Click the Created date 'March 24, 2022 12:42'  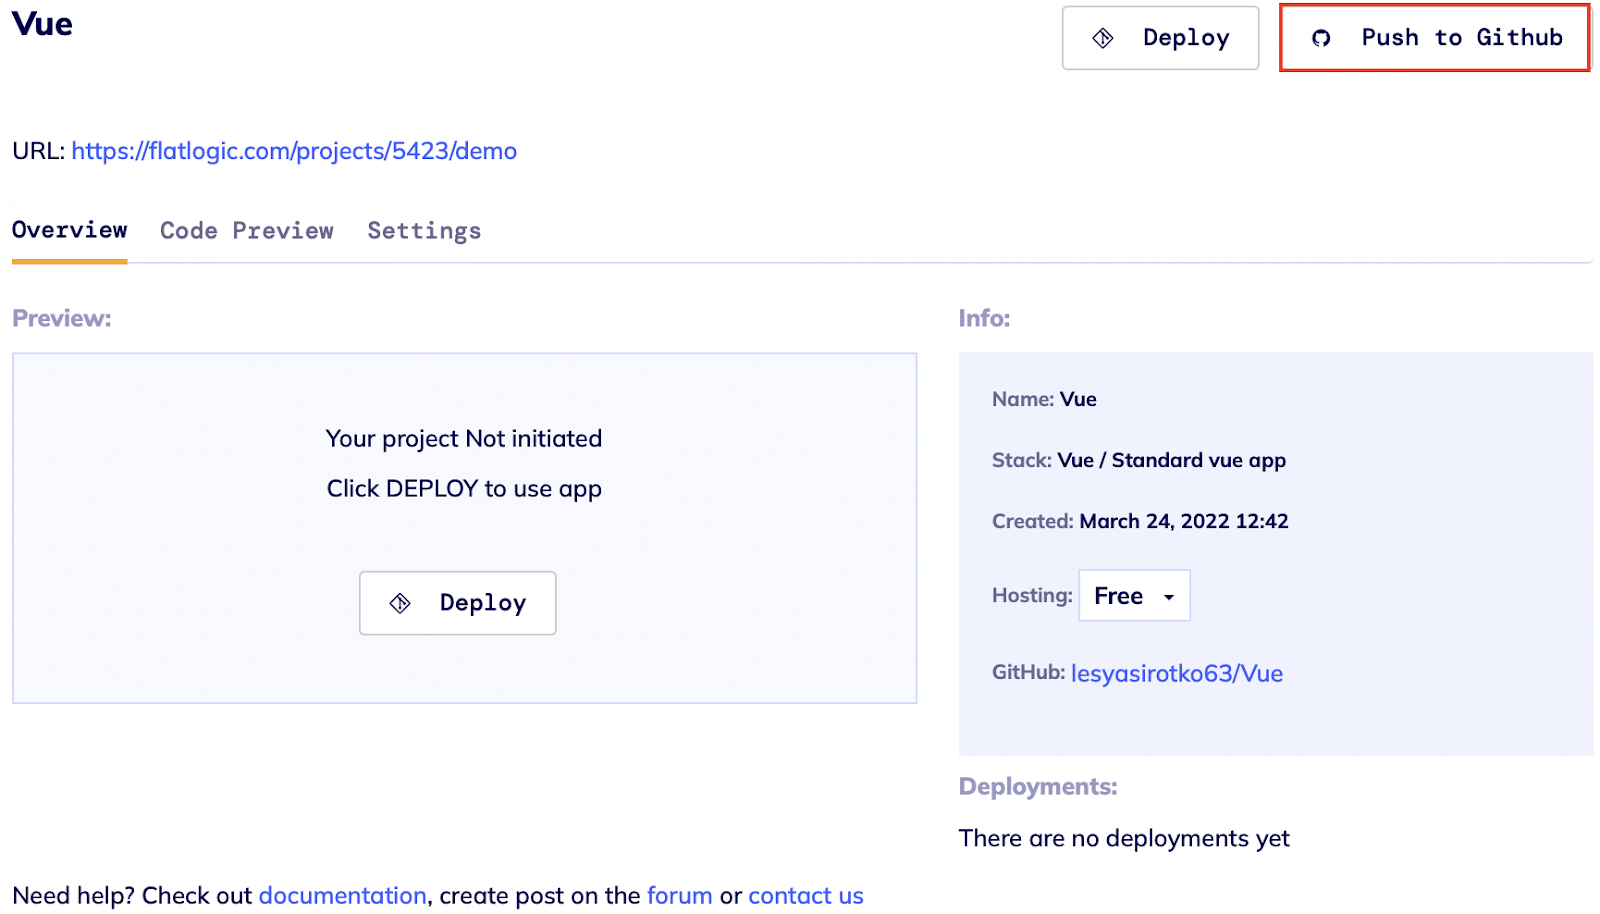1184,521
